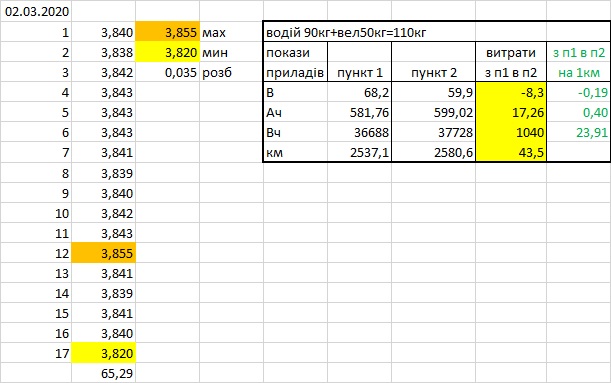
Task: Select the cell containing 2537,1
Action: pyautogui.click(x=360, y=152)
